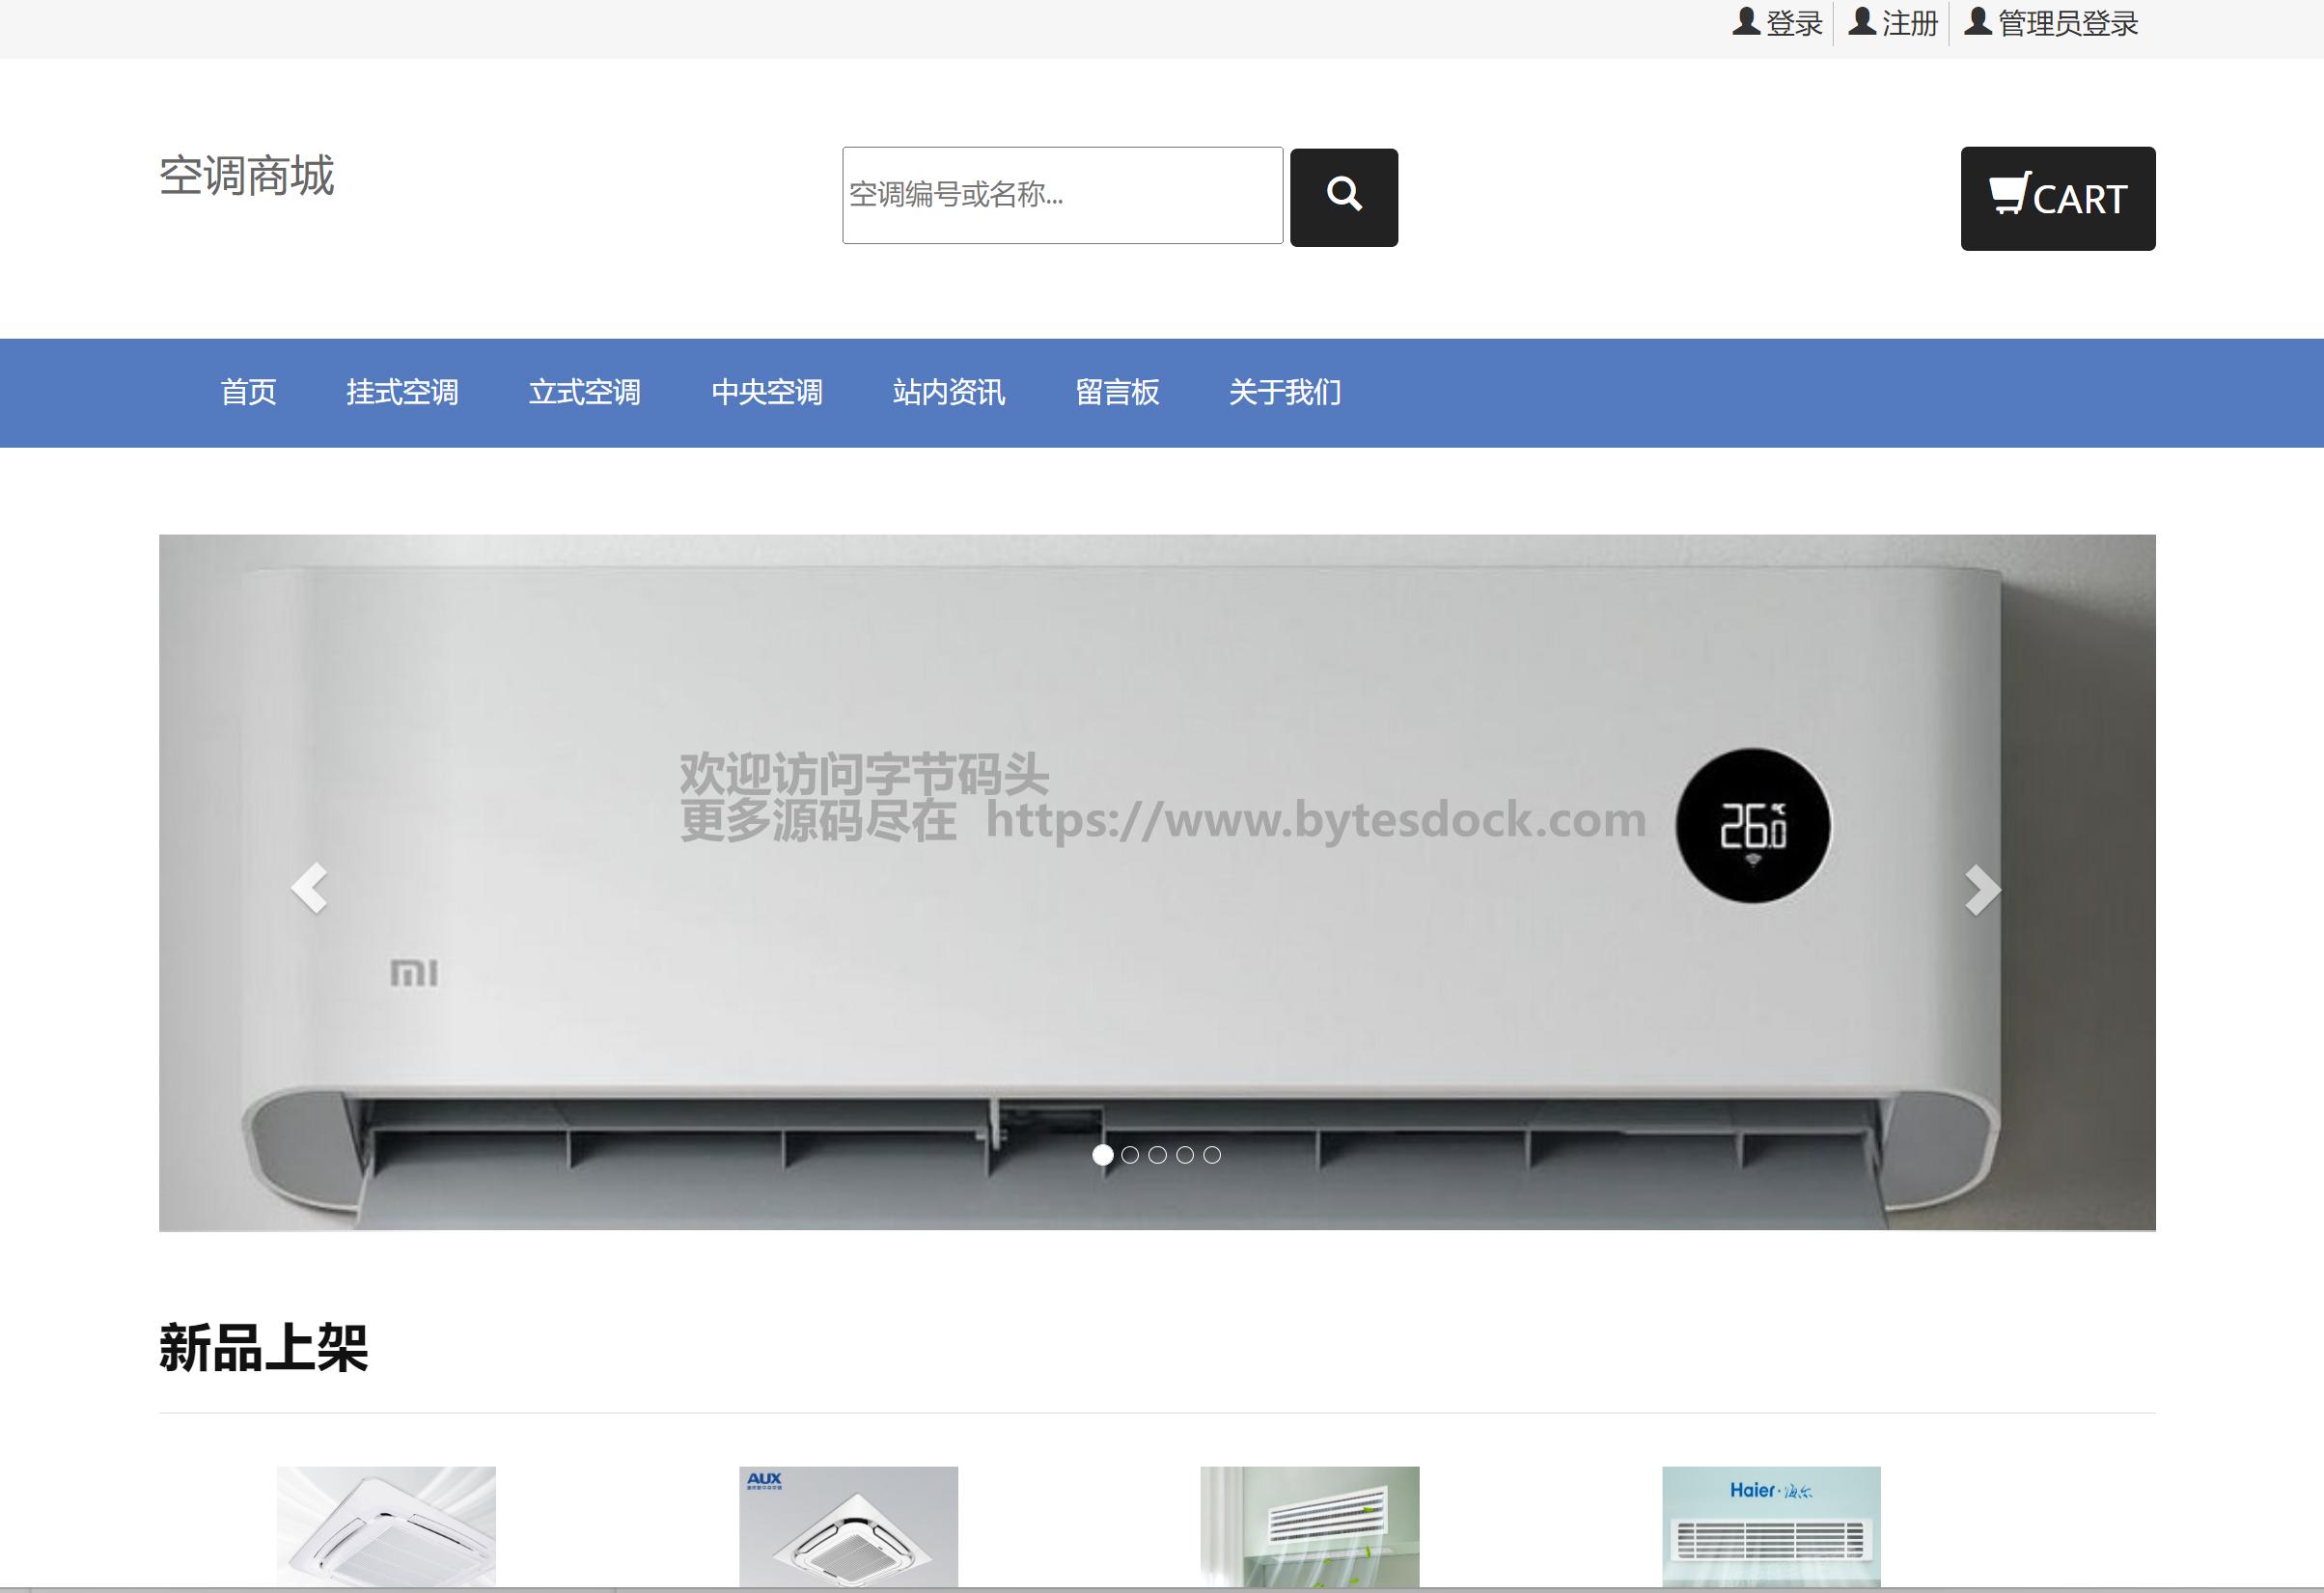Viewport: 2324px width, 1593px height.
Task: Open the 挂式空调 navigation item
Action: point(402,392)
